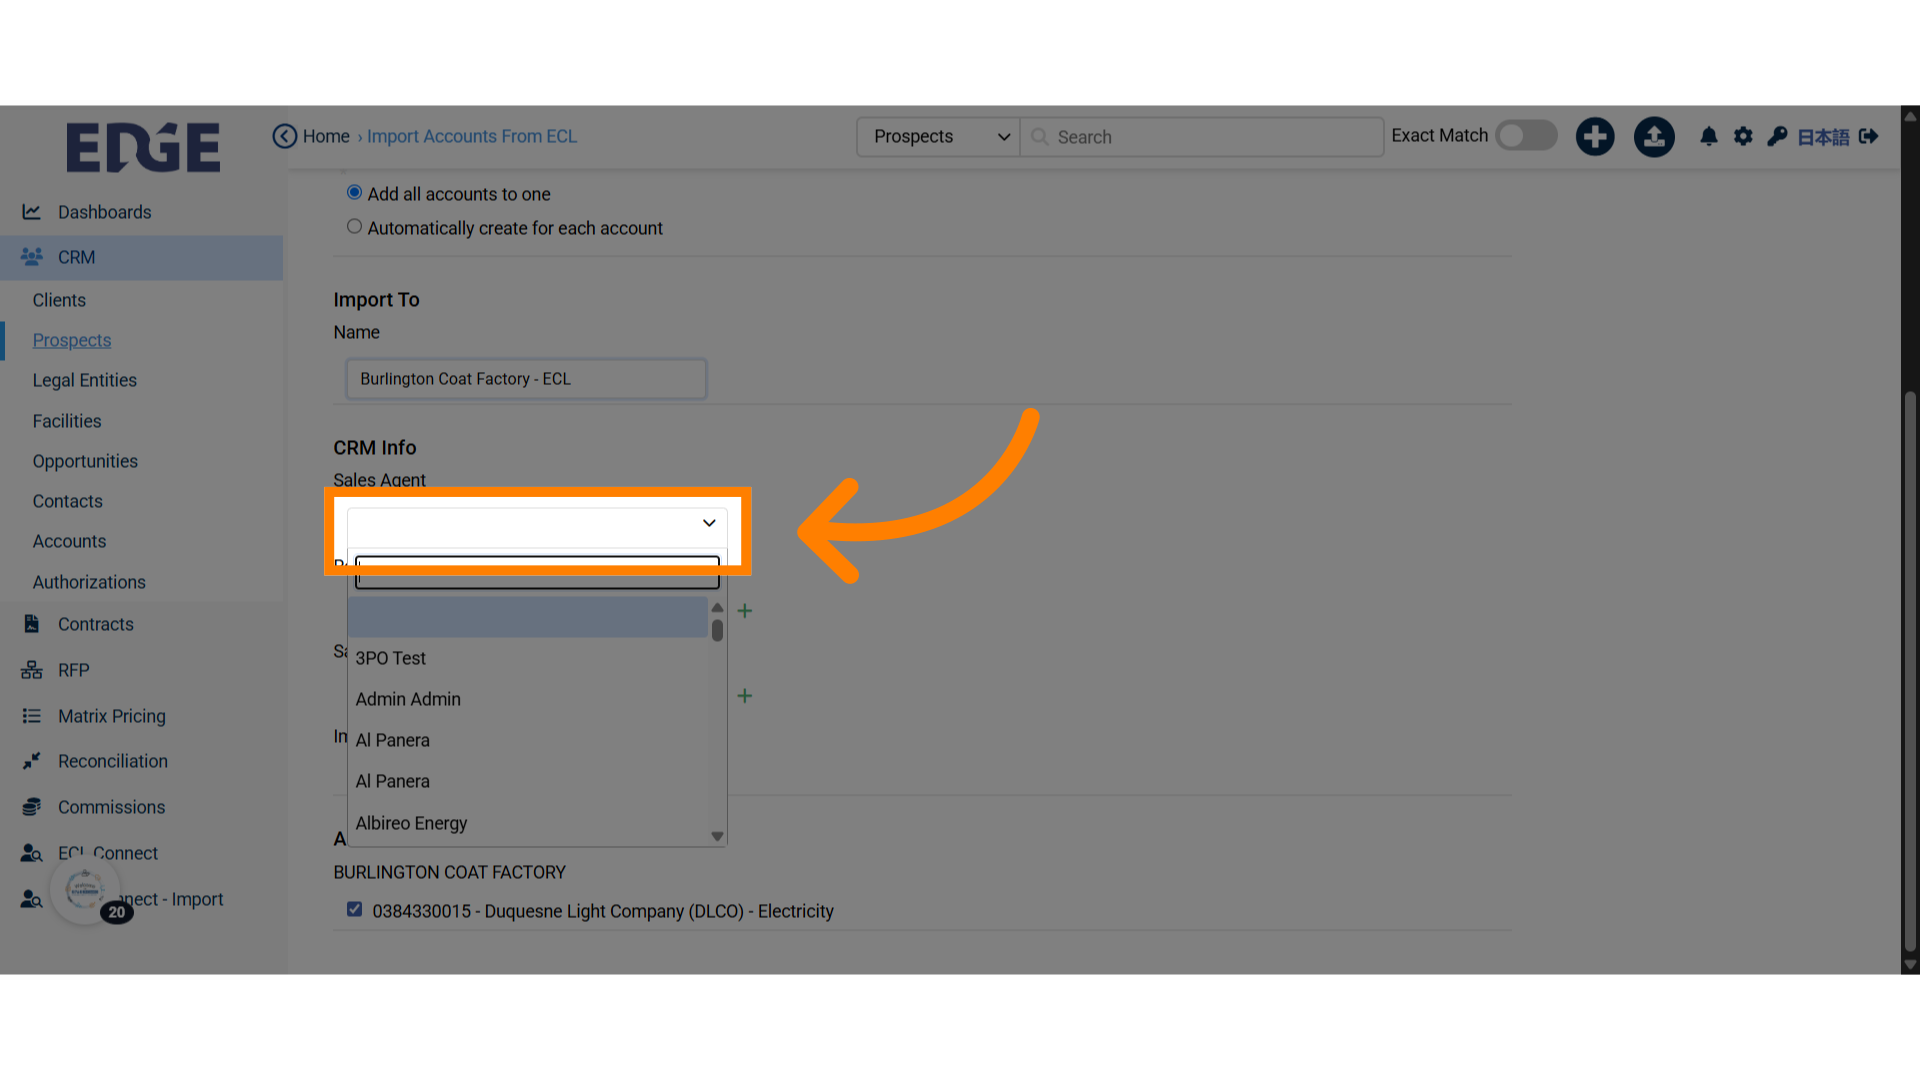Click the Contracts document icon

point(32,624)
